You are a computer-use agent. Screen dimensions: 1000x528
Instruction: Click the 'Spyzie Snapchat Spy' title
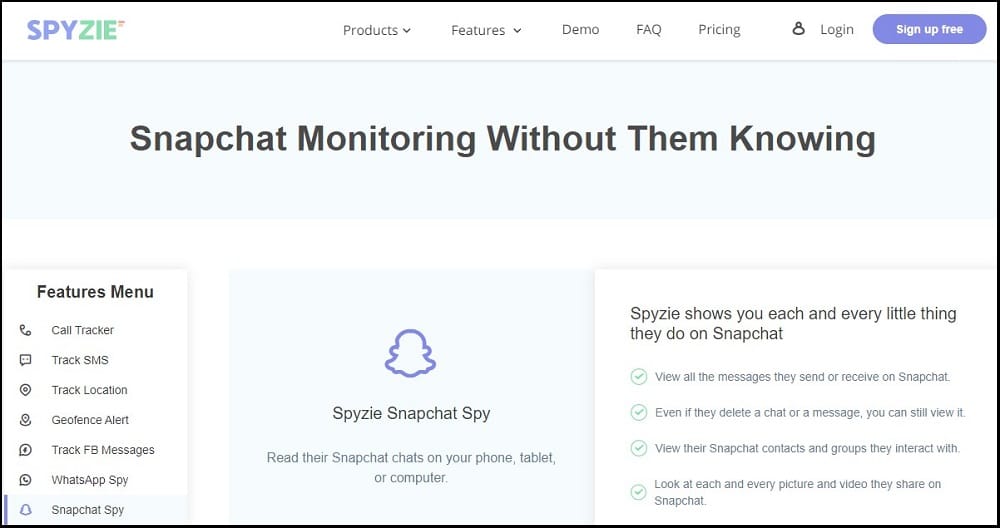411,413
